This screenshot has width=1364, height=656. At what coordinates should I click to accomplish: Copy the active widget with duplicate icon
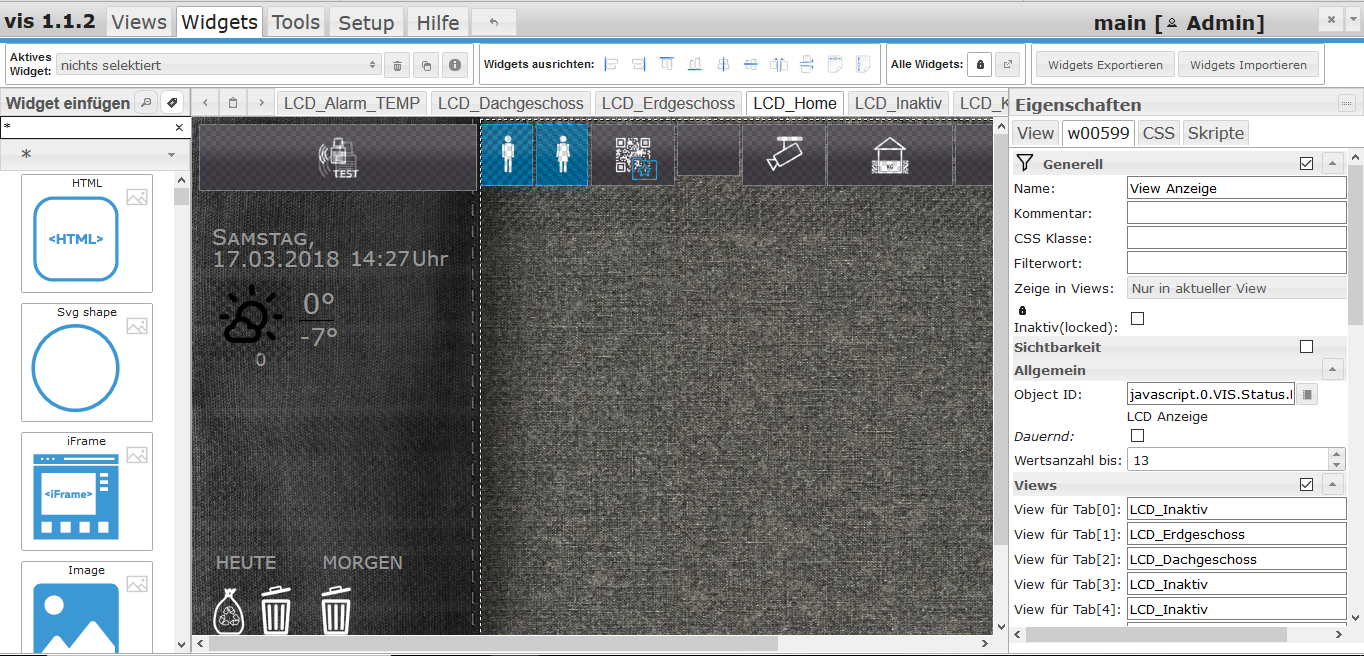click(426, 65)
